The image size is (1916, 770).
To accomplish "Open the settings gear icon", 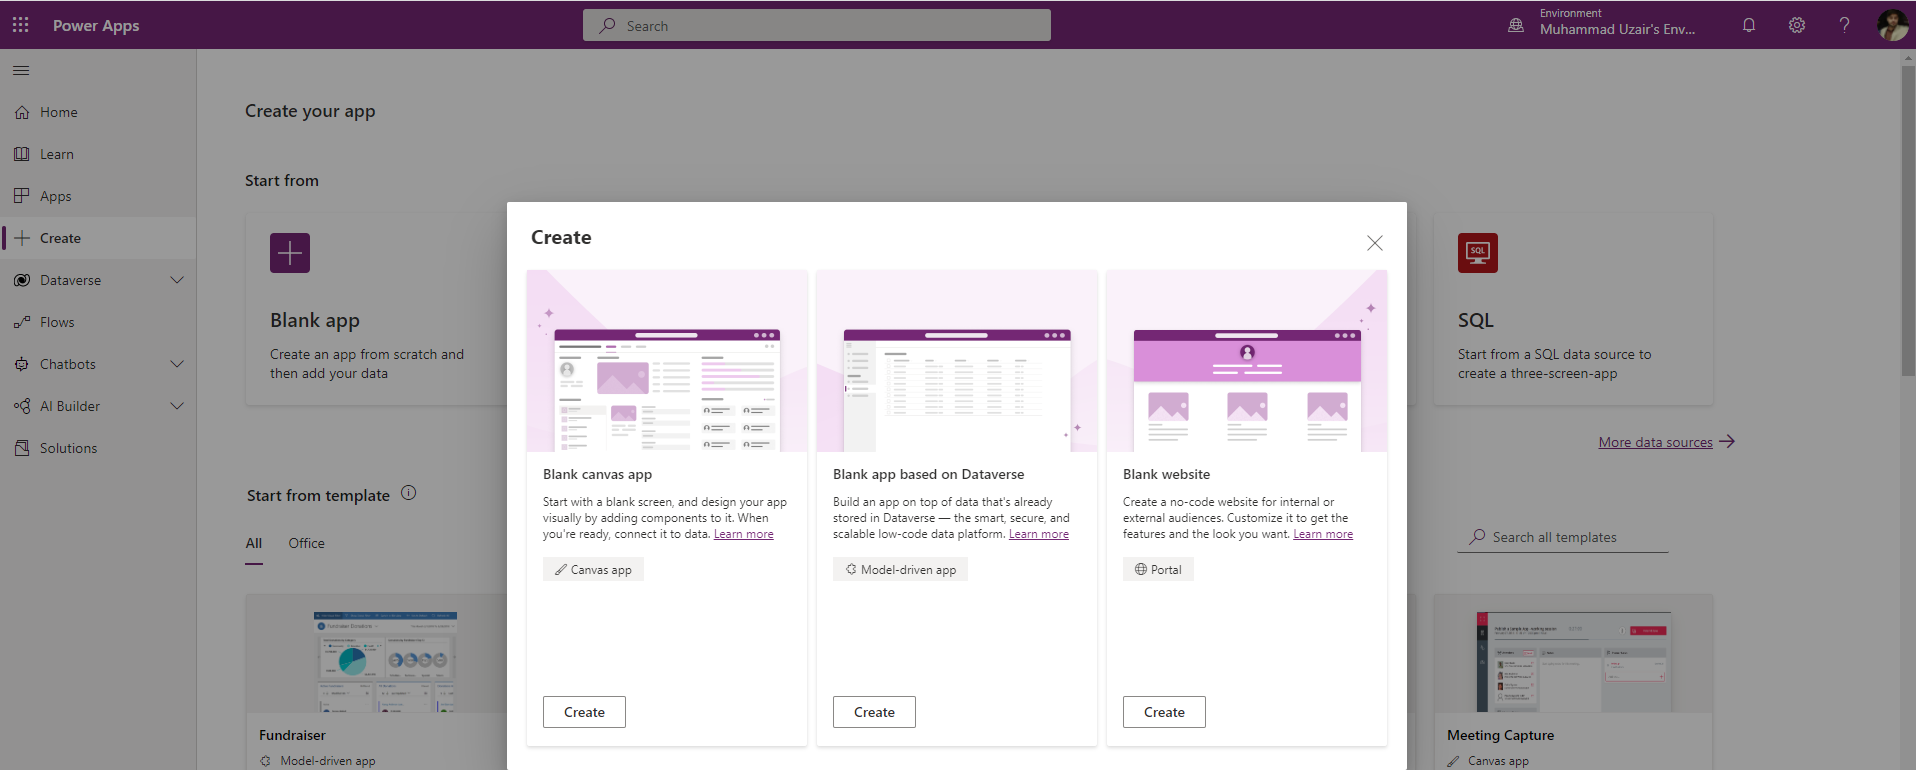I will [x=1796, y=25].
